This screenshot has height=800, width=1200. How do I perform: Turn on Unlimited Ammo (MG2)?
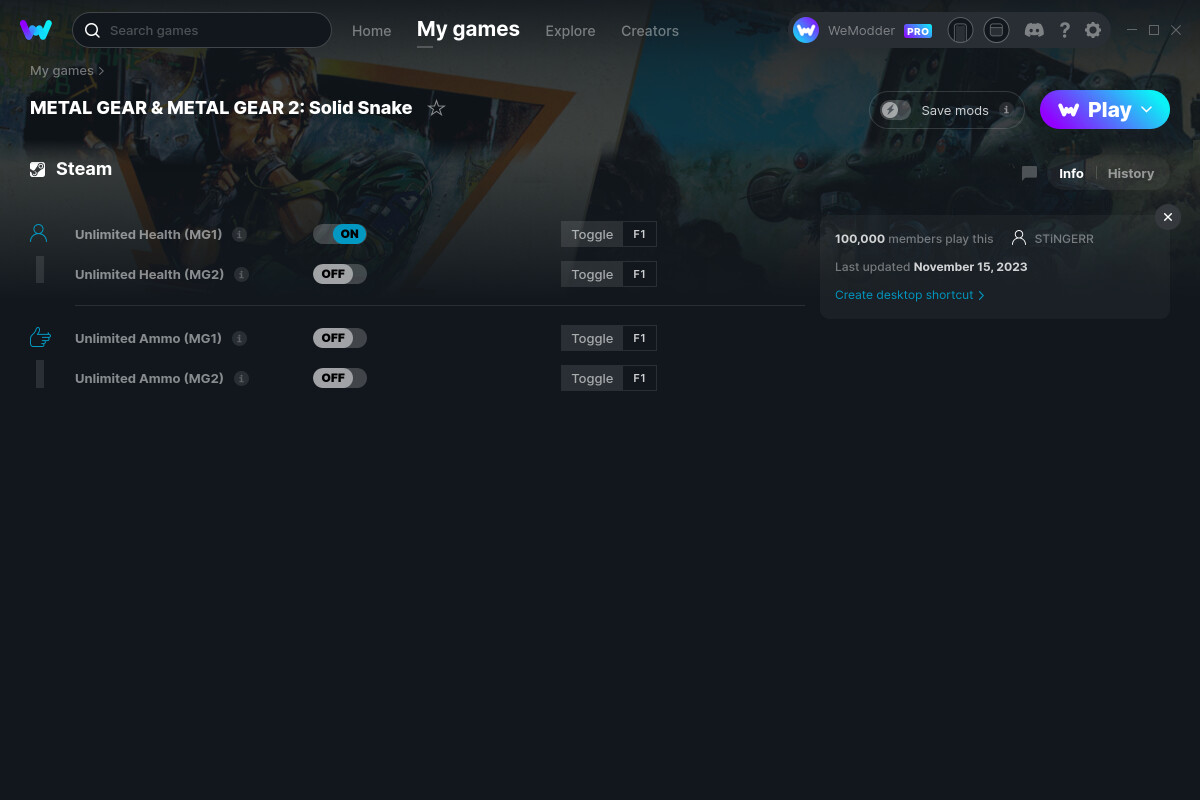(340, 378)
